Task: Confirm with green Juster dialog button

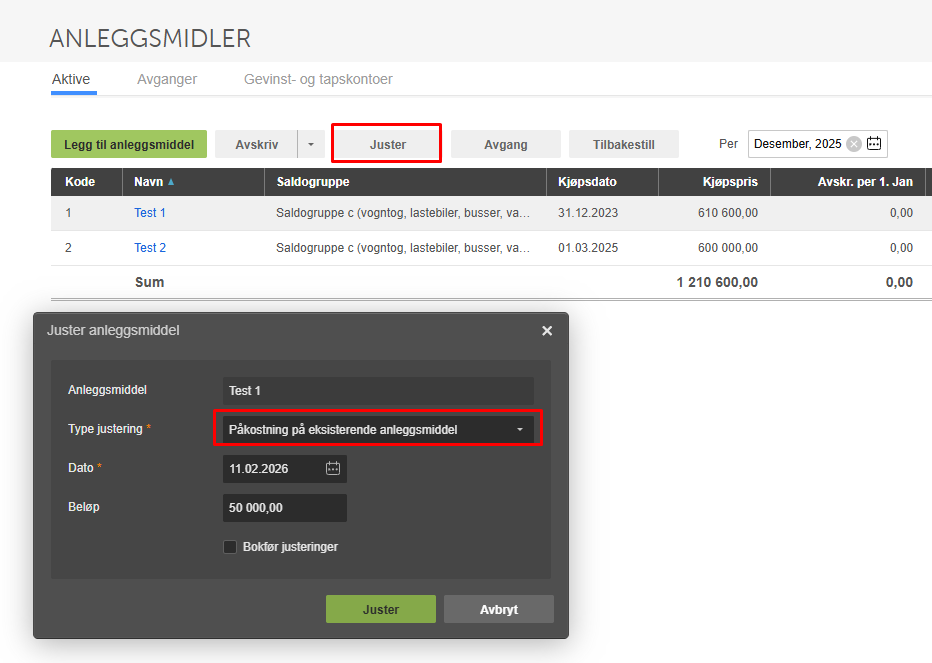Action: click(380, 609)
